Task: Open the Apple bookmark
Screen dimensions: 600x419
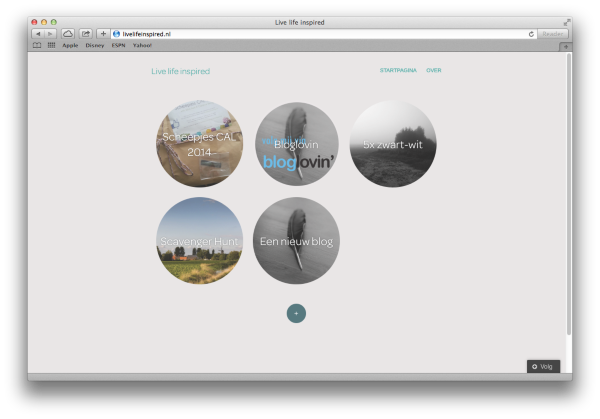Action: click(70, 45)
